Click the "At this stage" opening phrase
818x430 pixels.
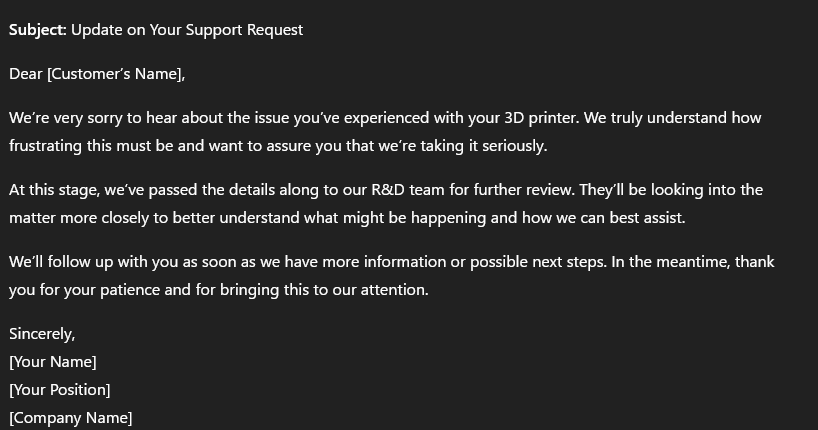(x=52, y=189)
